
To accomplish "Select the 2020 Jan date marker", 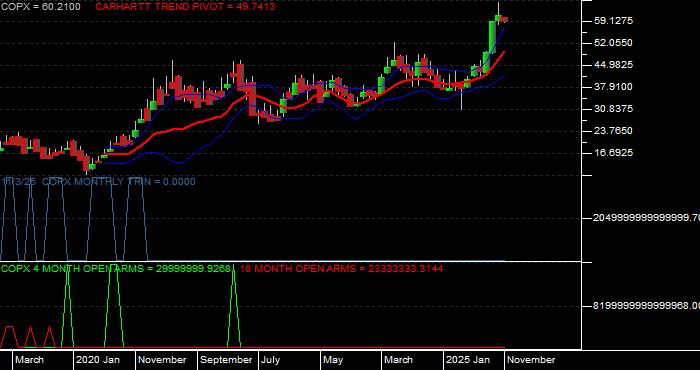I will pos(98,360).
